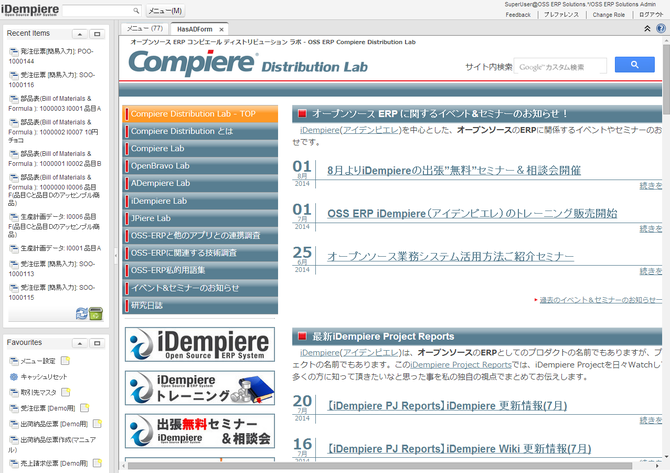Click the search magnifier icon in the iDempiere lookup box
Screen dimensions: 670x473
[x=136, y=11]
